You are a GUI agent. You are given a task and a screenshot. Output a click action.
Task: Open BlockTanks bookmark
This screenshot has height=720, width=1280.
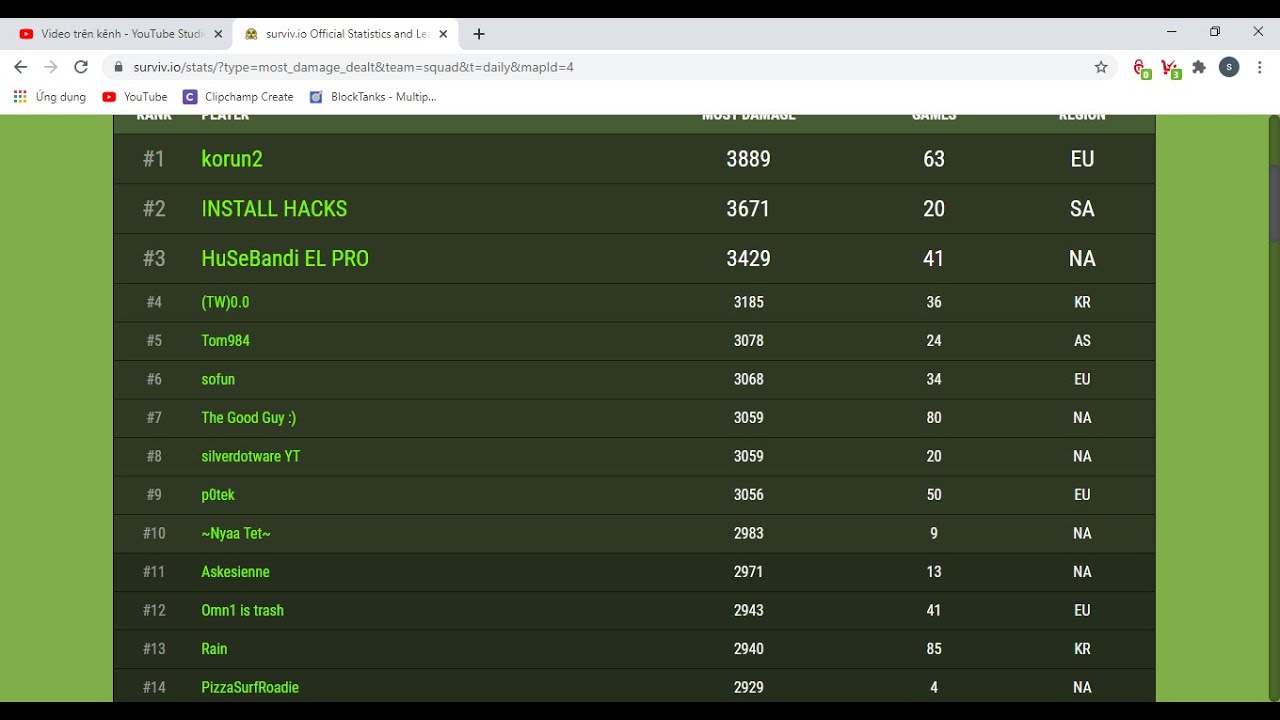[373, 97]
